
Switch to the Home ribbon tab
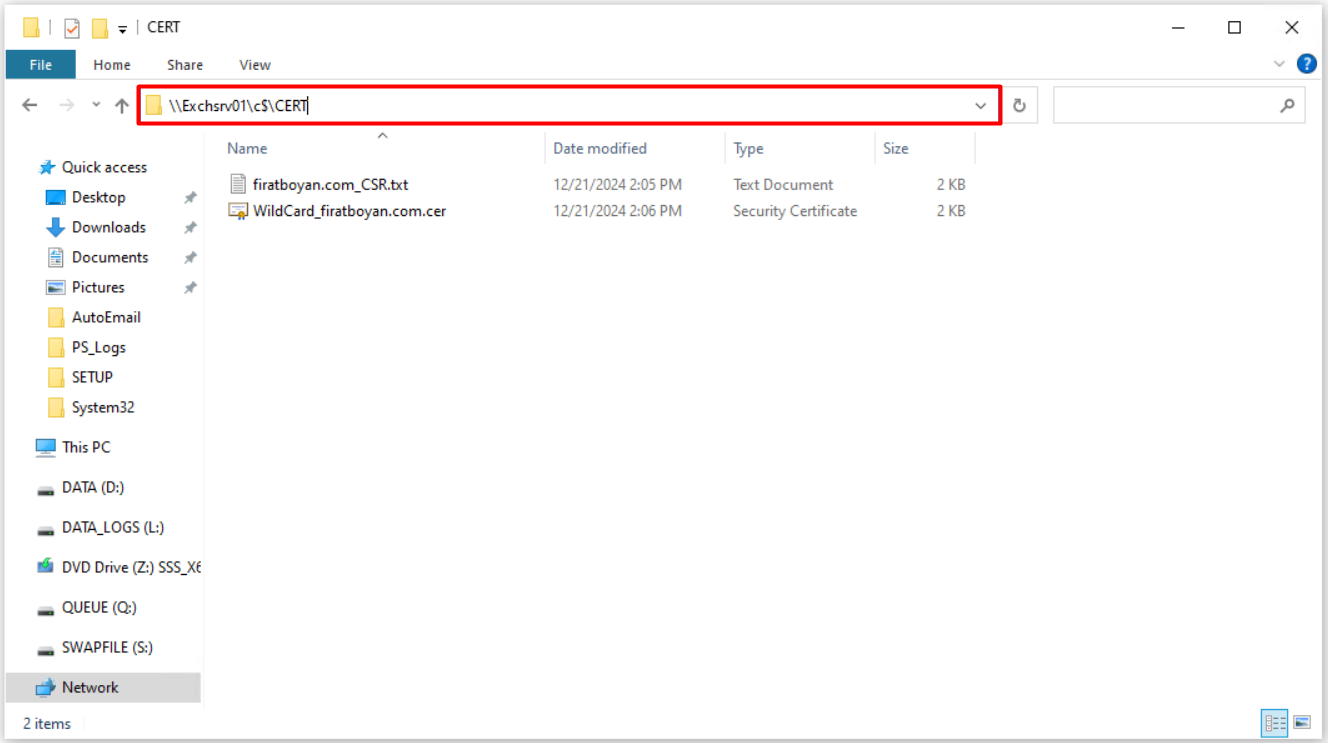112,65
